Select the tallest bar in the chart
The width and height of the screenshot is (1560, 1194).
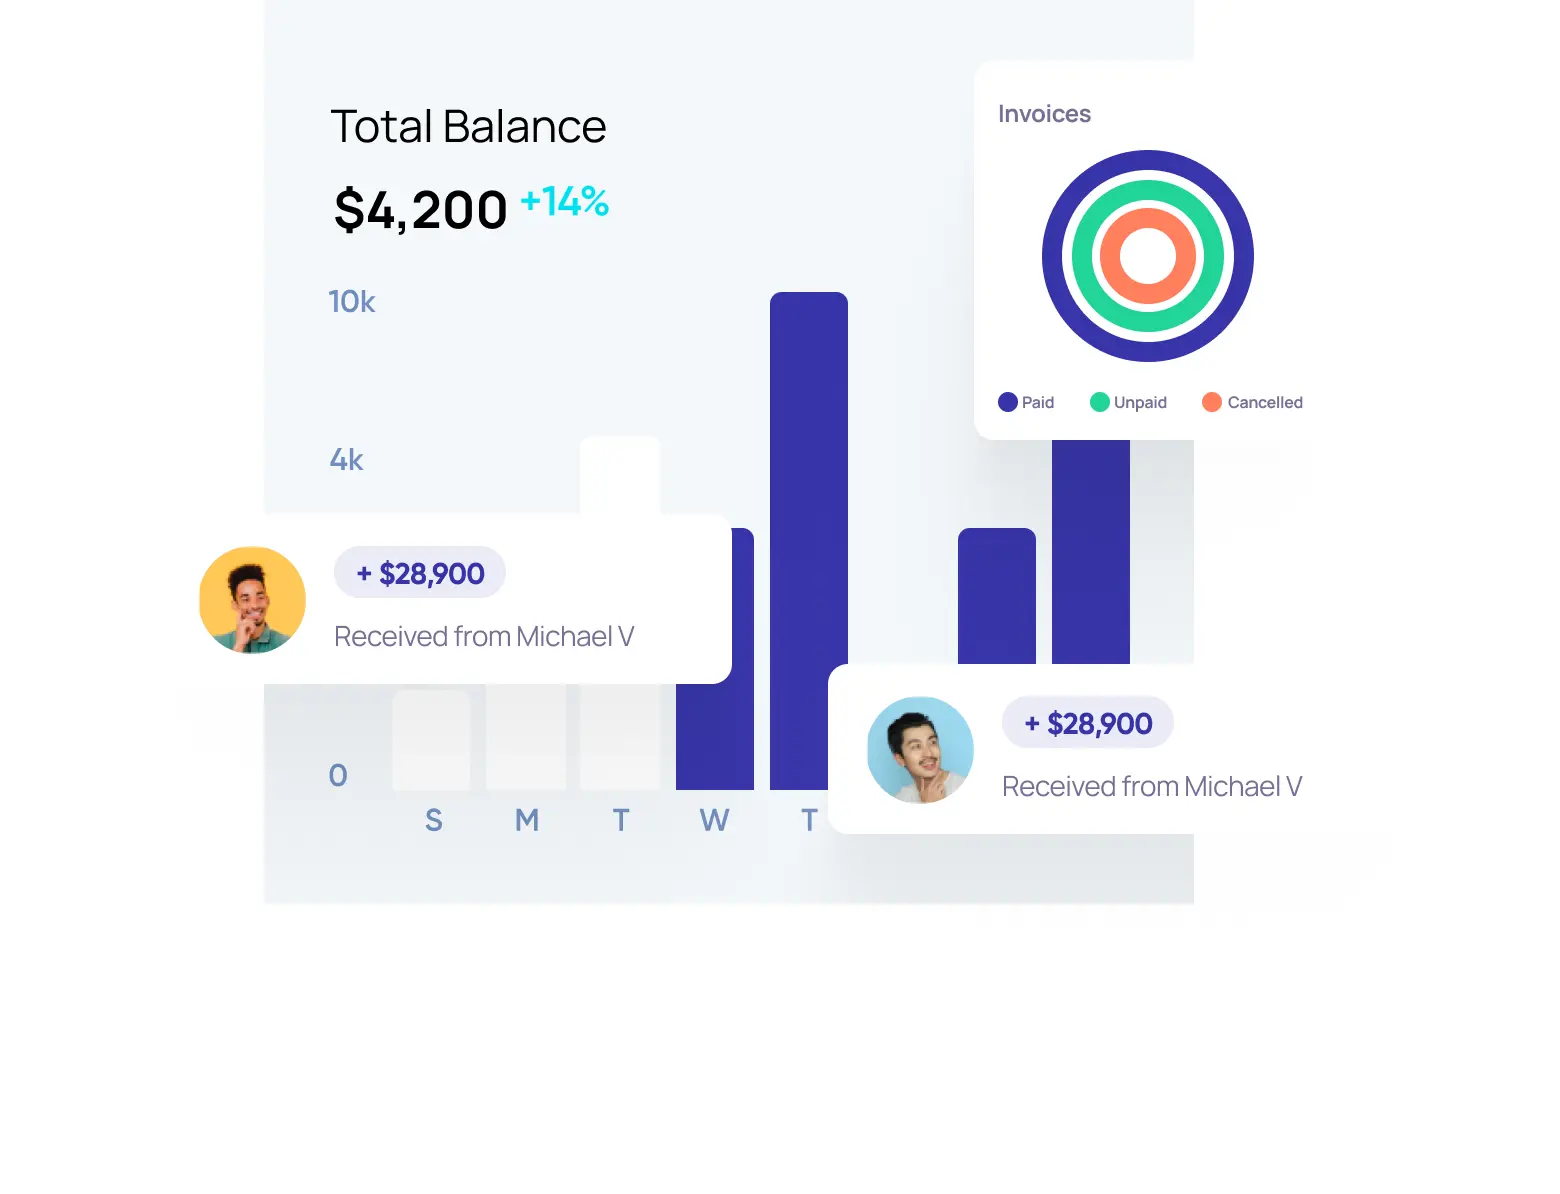click(808, 480)
